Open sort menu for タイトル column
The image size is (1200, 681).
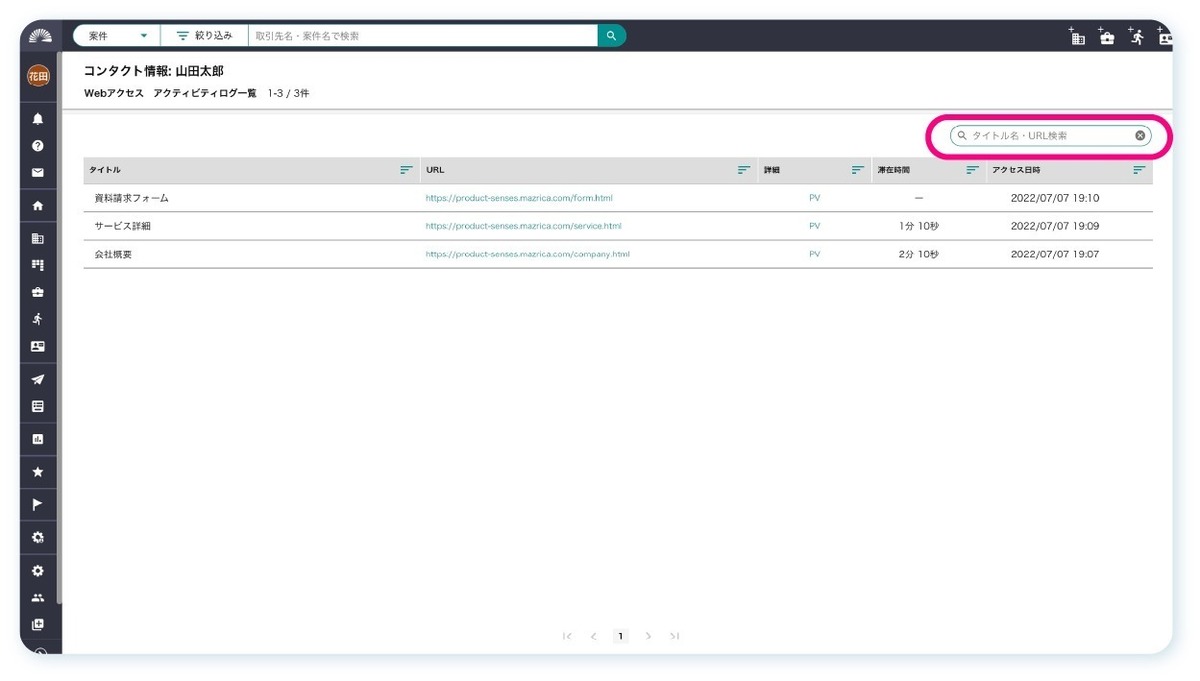pyautogui.click(x=406, y=171)
